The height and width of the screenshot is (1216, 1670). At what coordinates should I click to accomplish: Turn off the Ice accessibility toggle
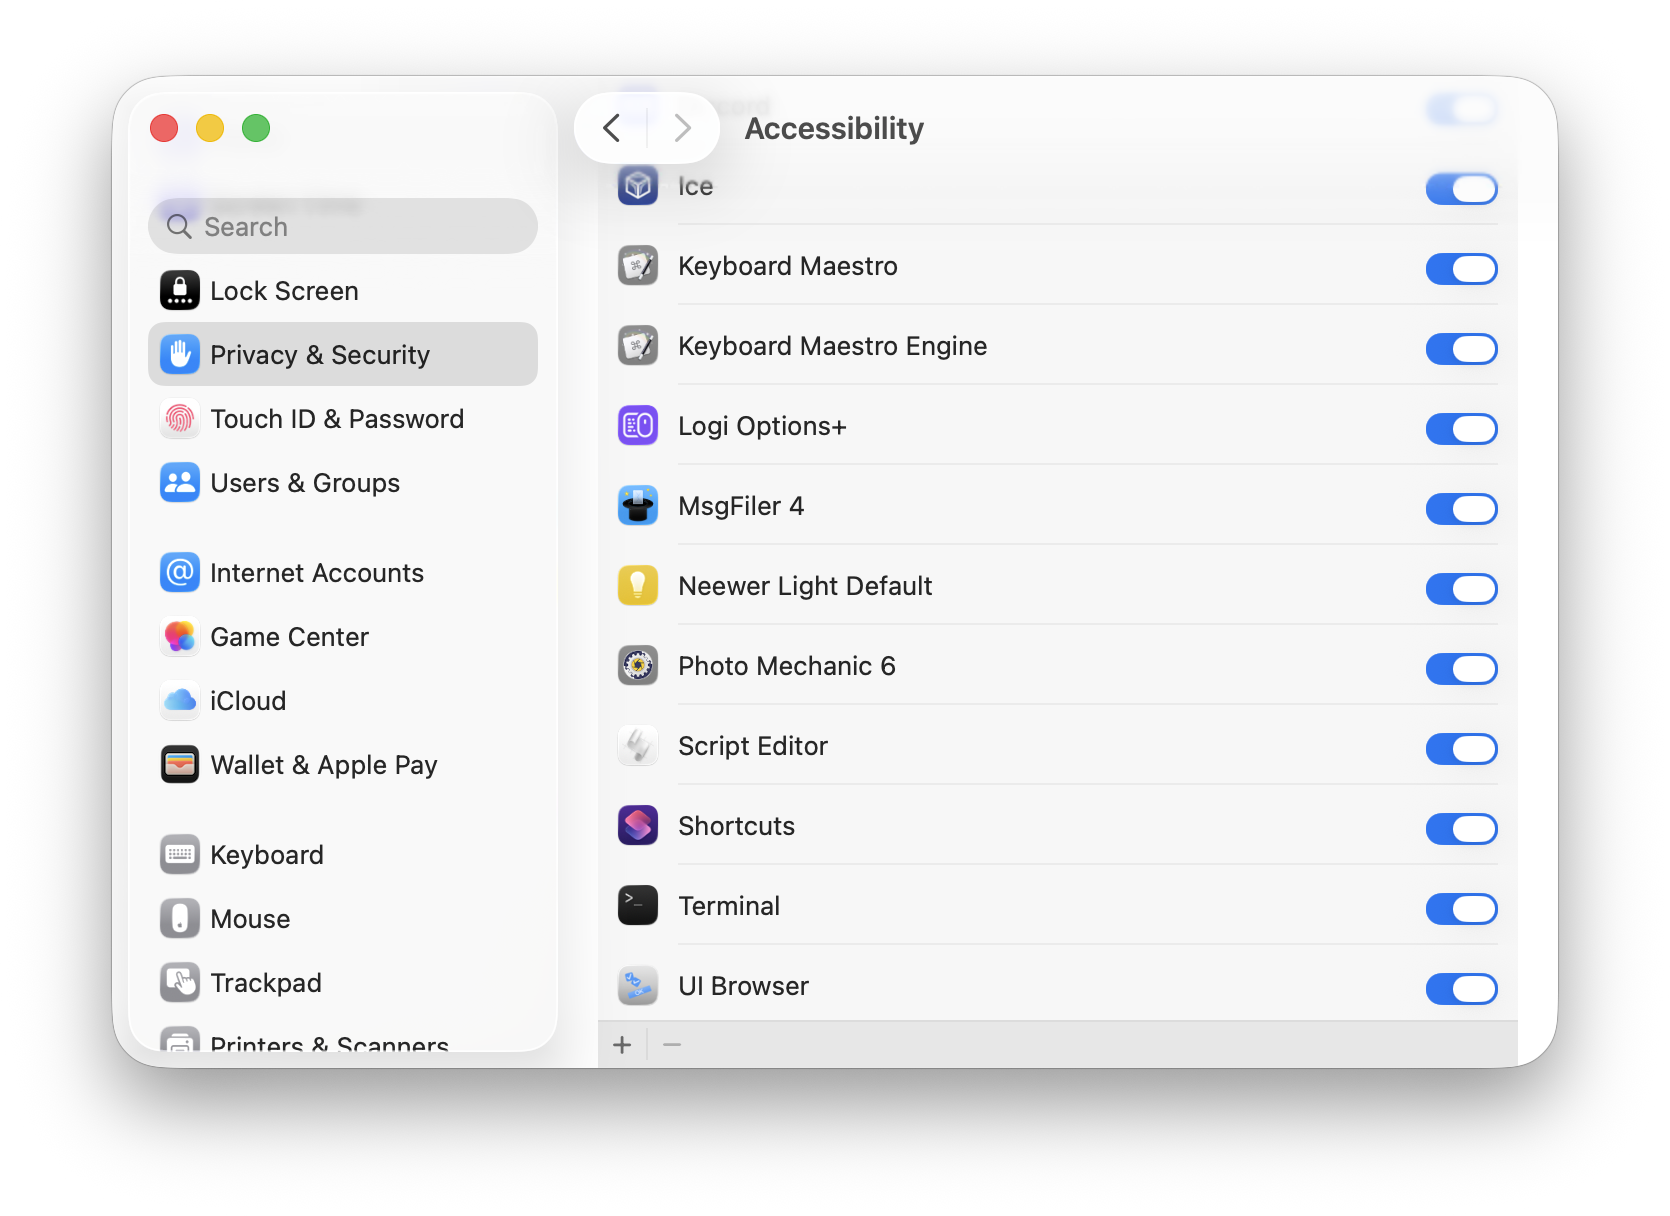[1461, 189]
